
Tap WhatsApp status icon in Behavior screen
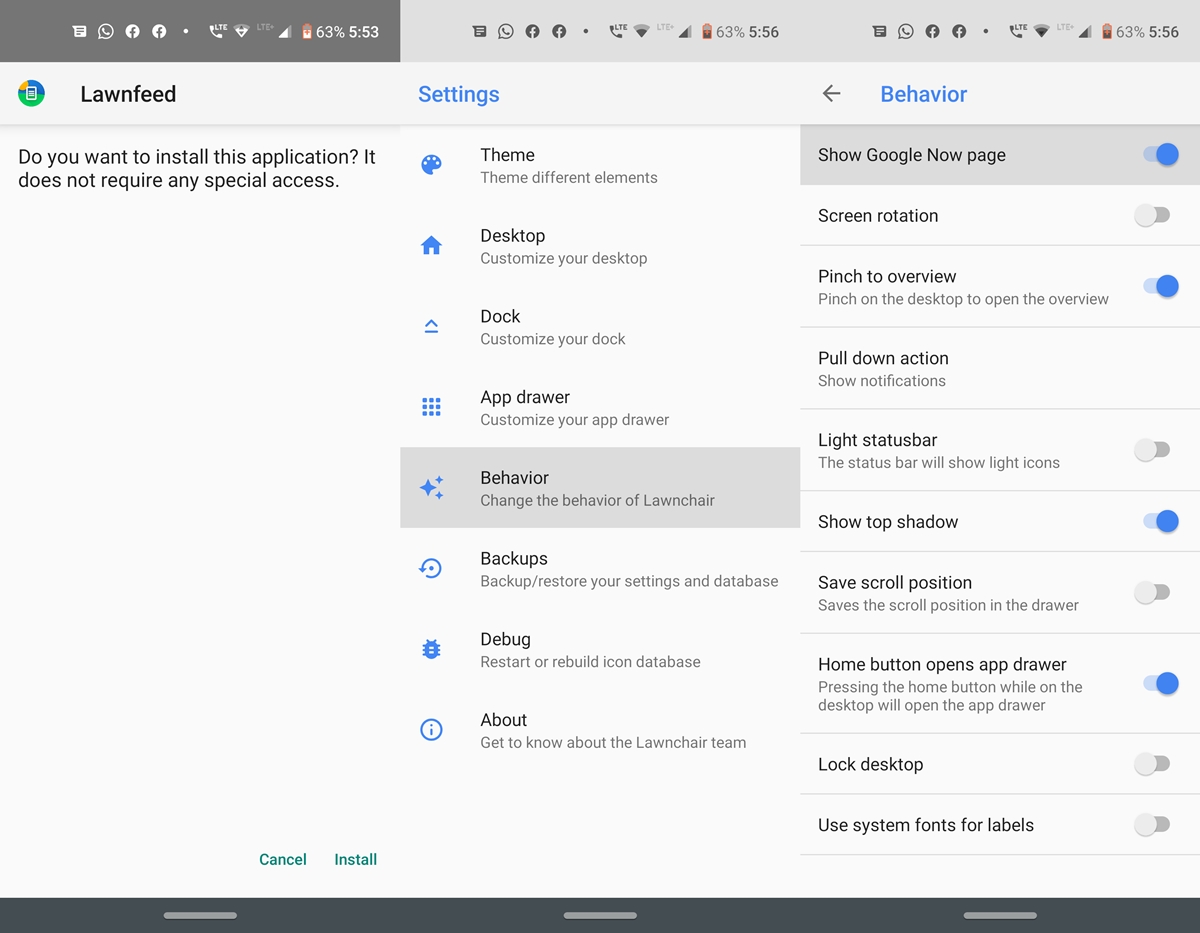click(906, 32)
